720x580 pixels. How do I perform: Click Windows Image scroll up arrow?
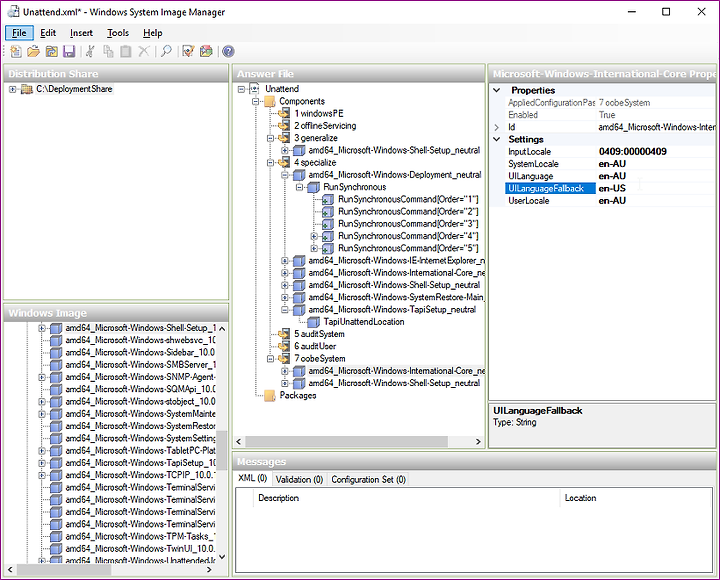(x=222, y=329)
